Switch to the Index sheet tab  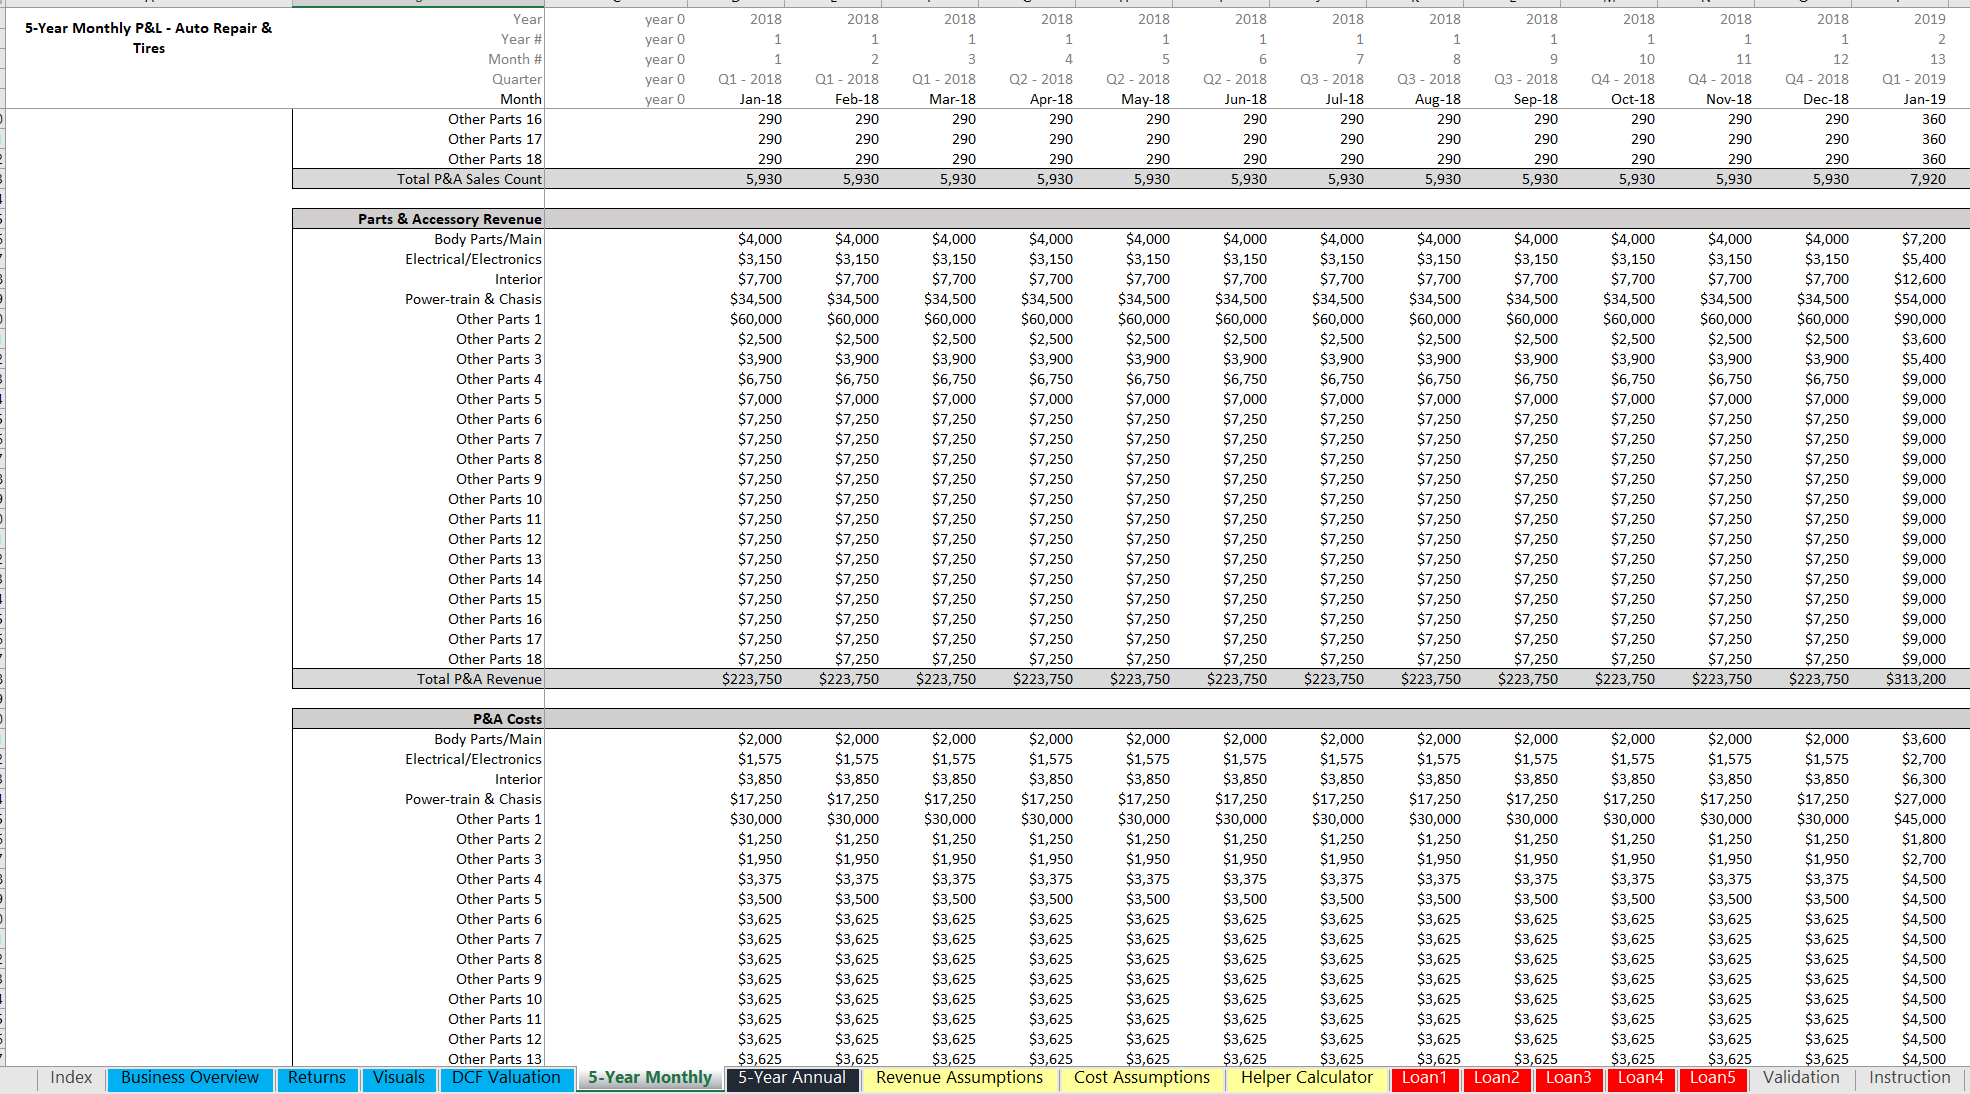point(70,1078)
